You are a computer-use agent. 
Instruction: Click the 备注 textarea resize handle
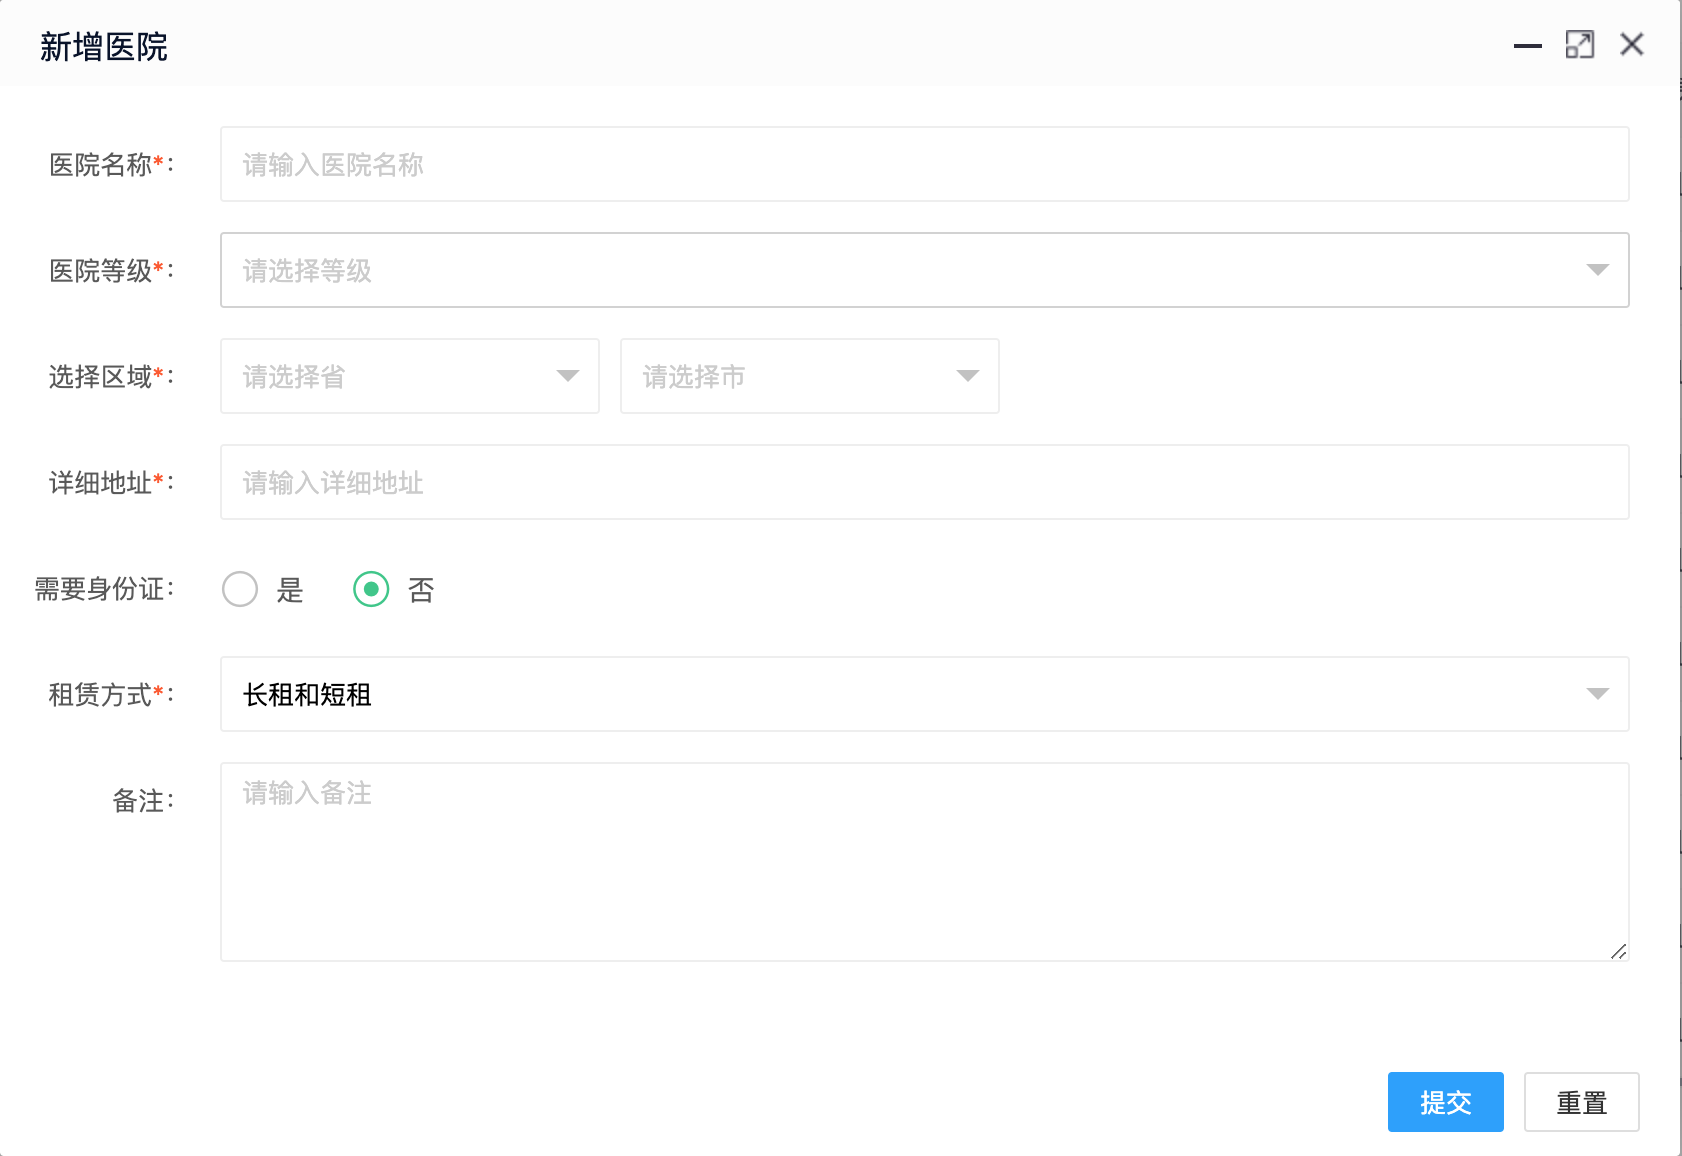click(1619, 951)
